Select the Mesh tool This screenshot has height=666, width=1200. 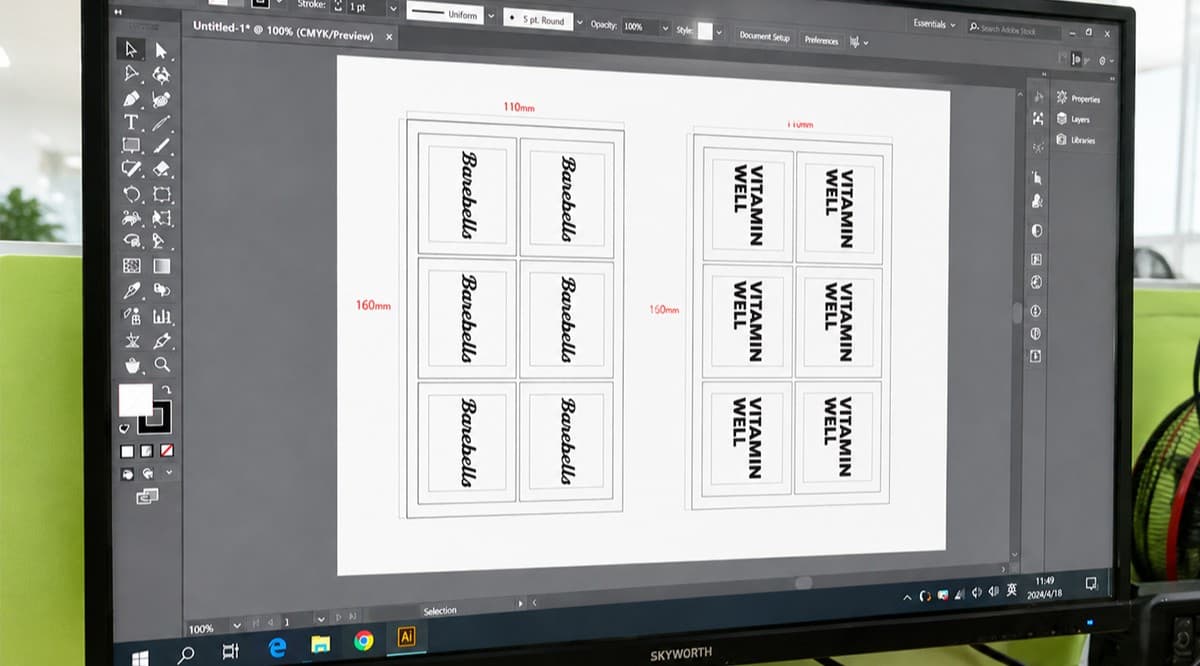[x=131, y=266]
